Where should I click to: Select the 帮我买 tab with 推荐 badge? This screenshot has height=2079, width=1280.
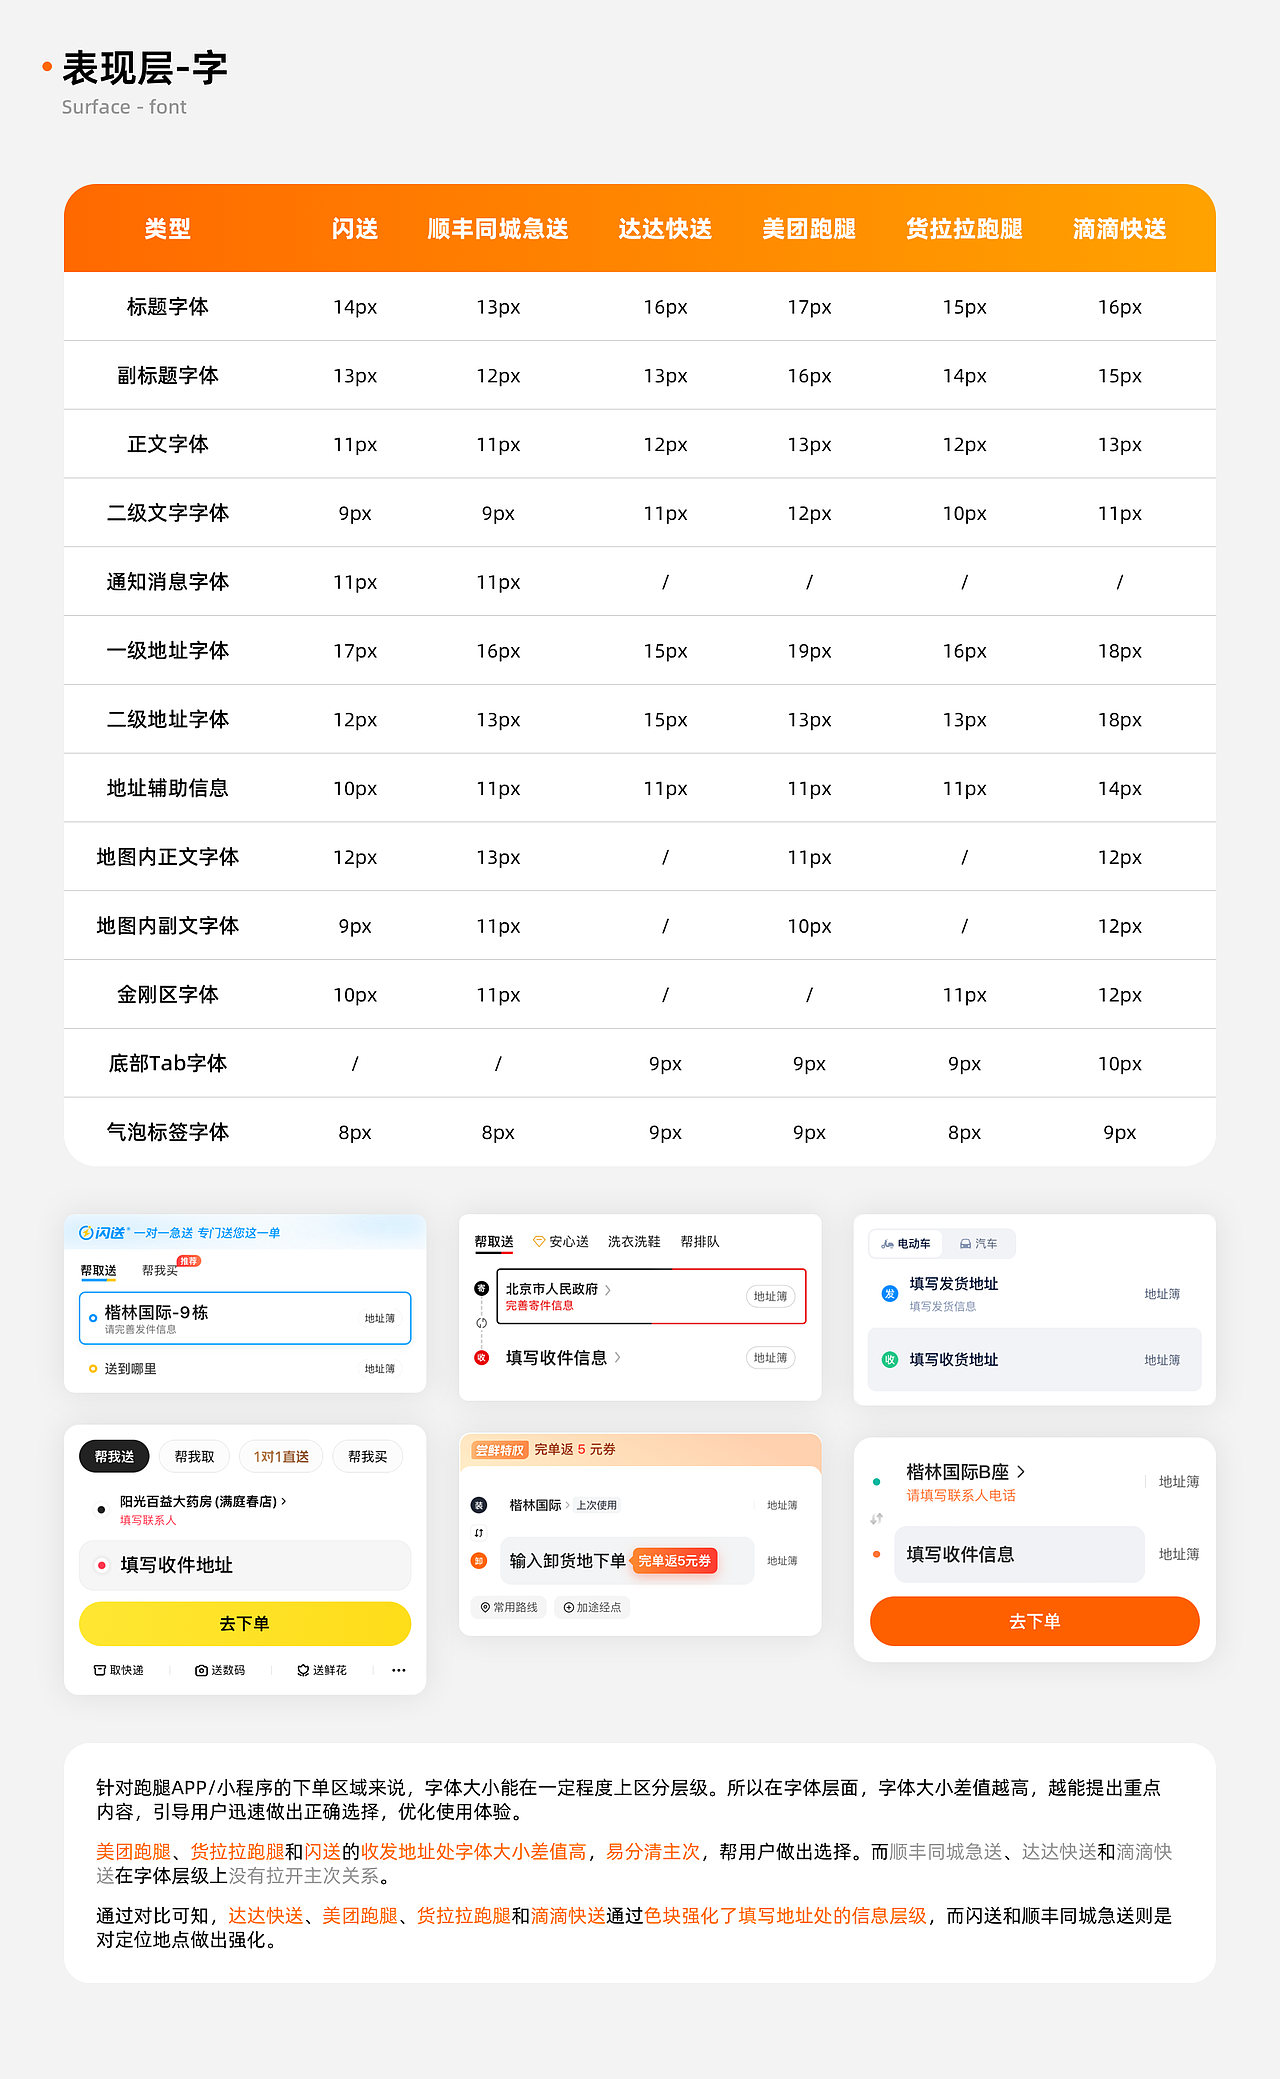point(160,1271)
